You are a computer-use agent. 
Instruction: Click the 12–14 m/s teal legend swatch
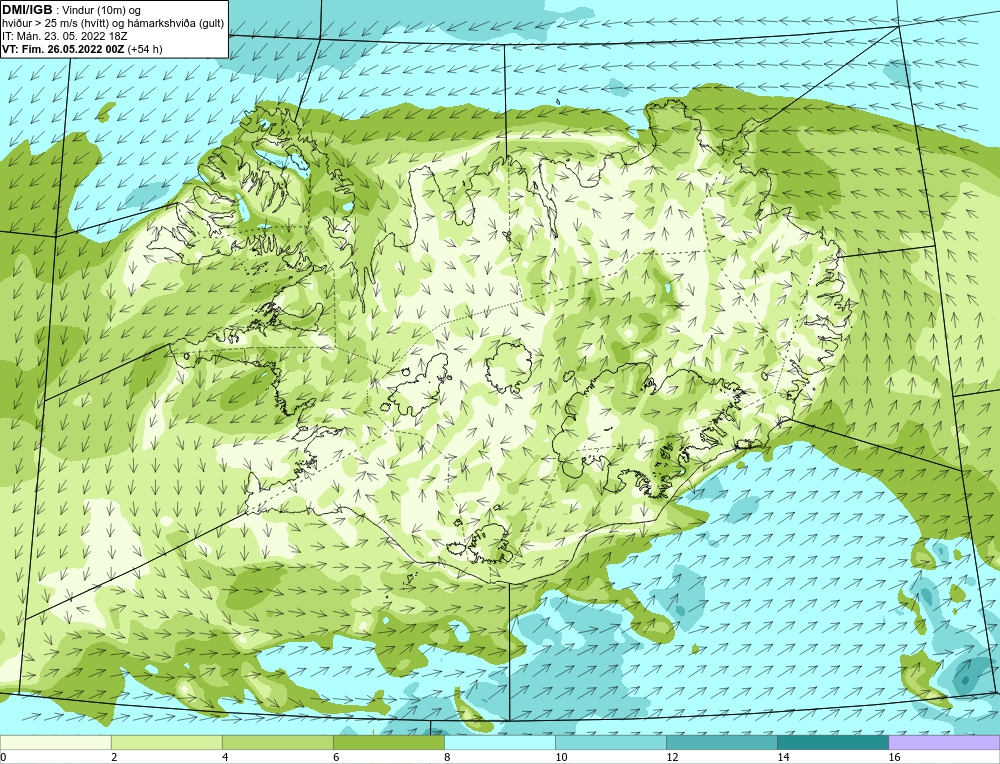721,743
